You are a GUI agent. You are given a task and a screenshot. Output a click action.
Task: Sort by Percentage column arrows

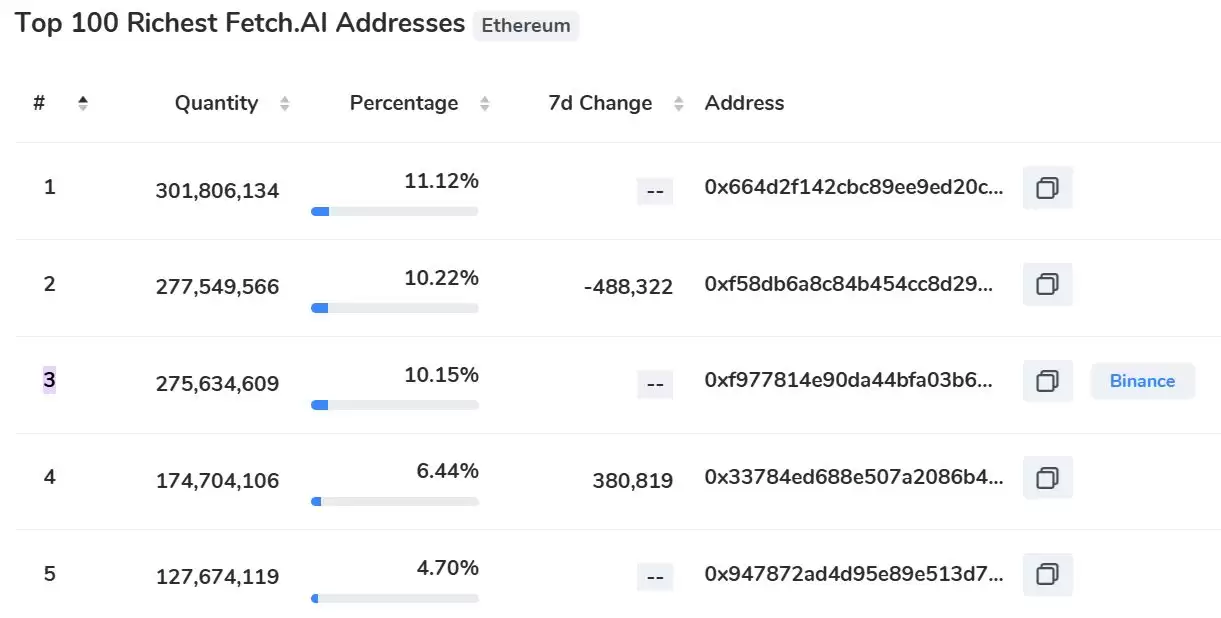485,103
